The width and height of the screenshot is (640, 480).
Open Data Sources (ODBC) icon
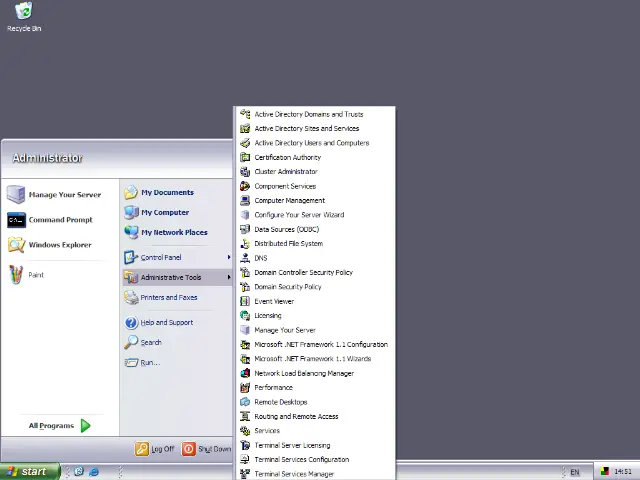(245, 229)
